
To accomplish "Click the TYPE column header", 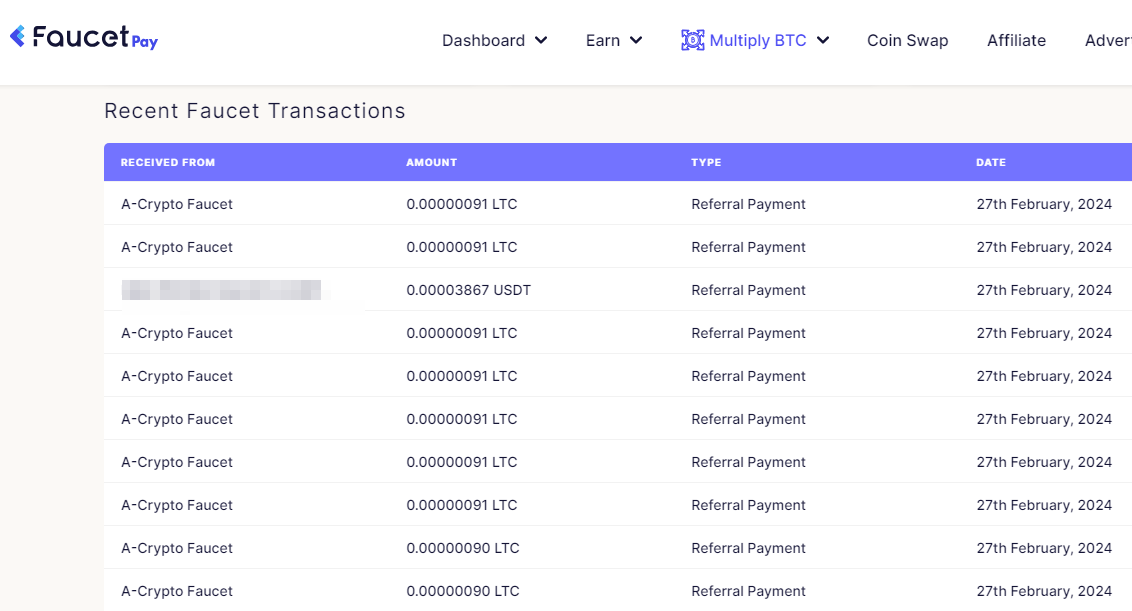I will (x=706, y=162).
